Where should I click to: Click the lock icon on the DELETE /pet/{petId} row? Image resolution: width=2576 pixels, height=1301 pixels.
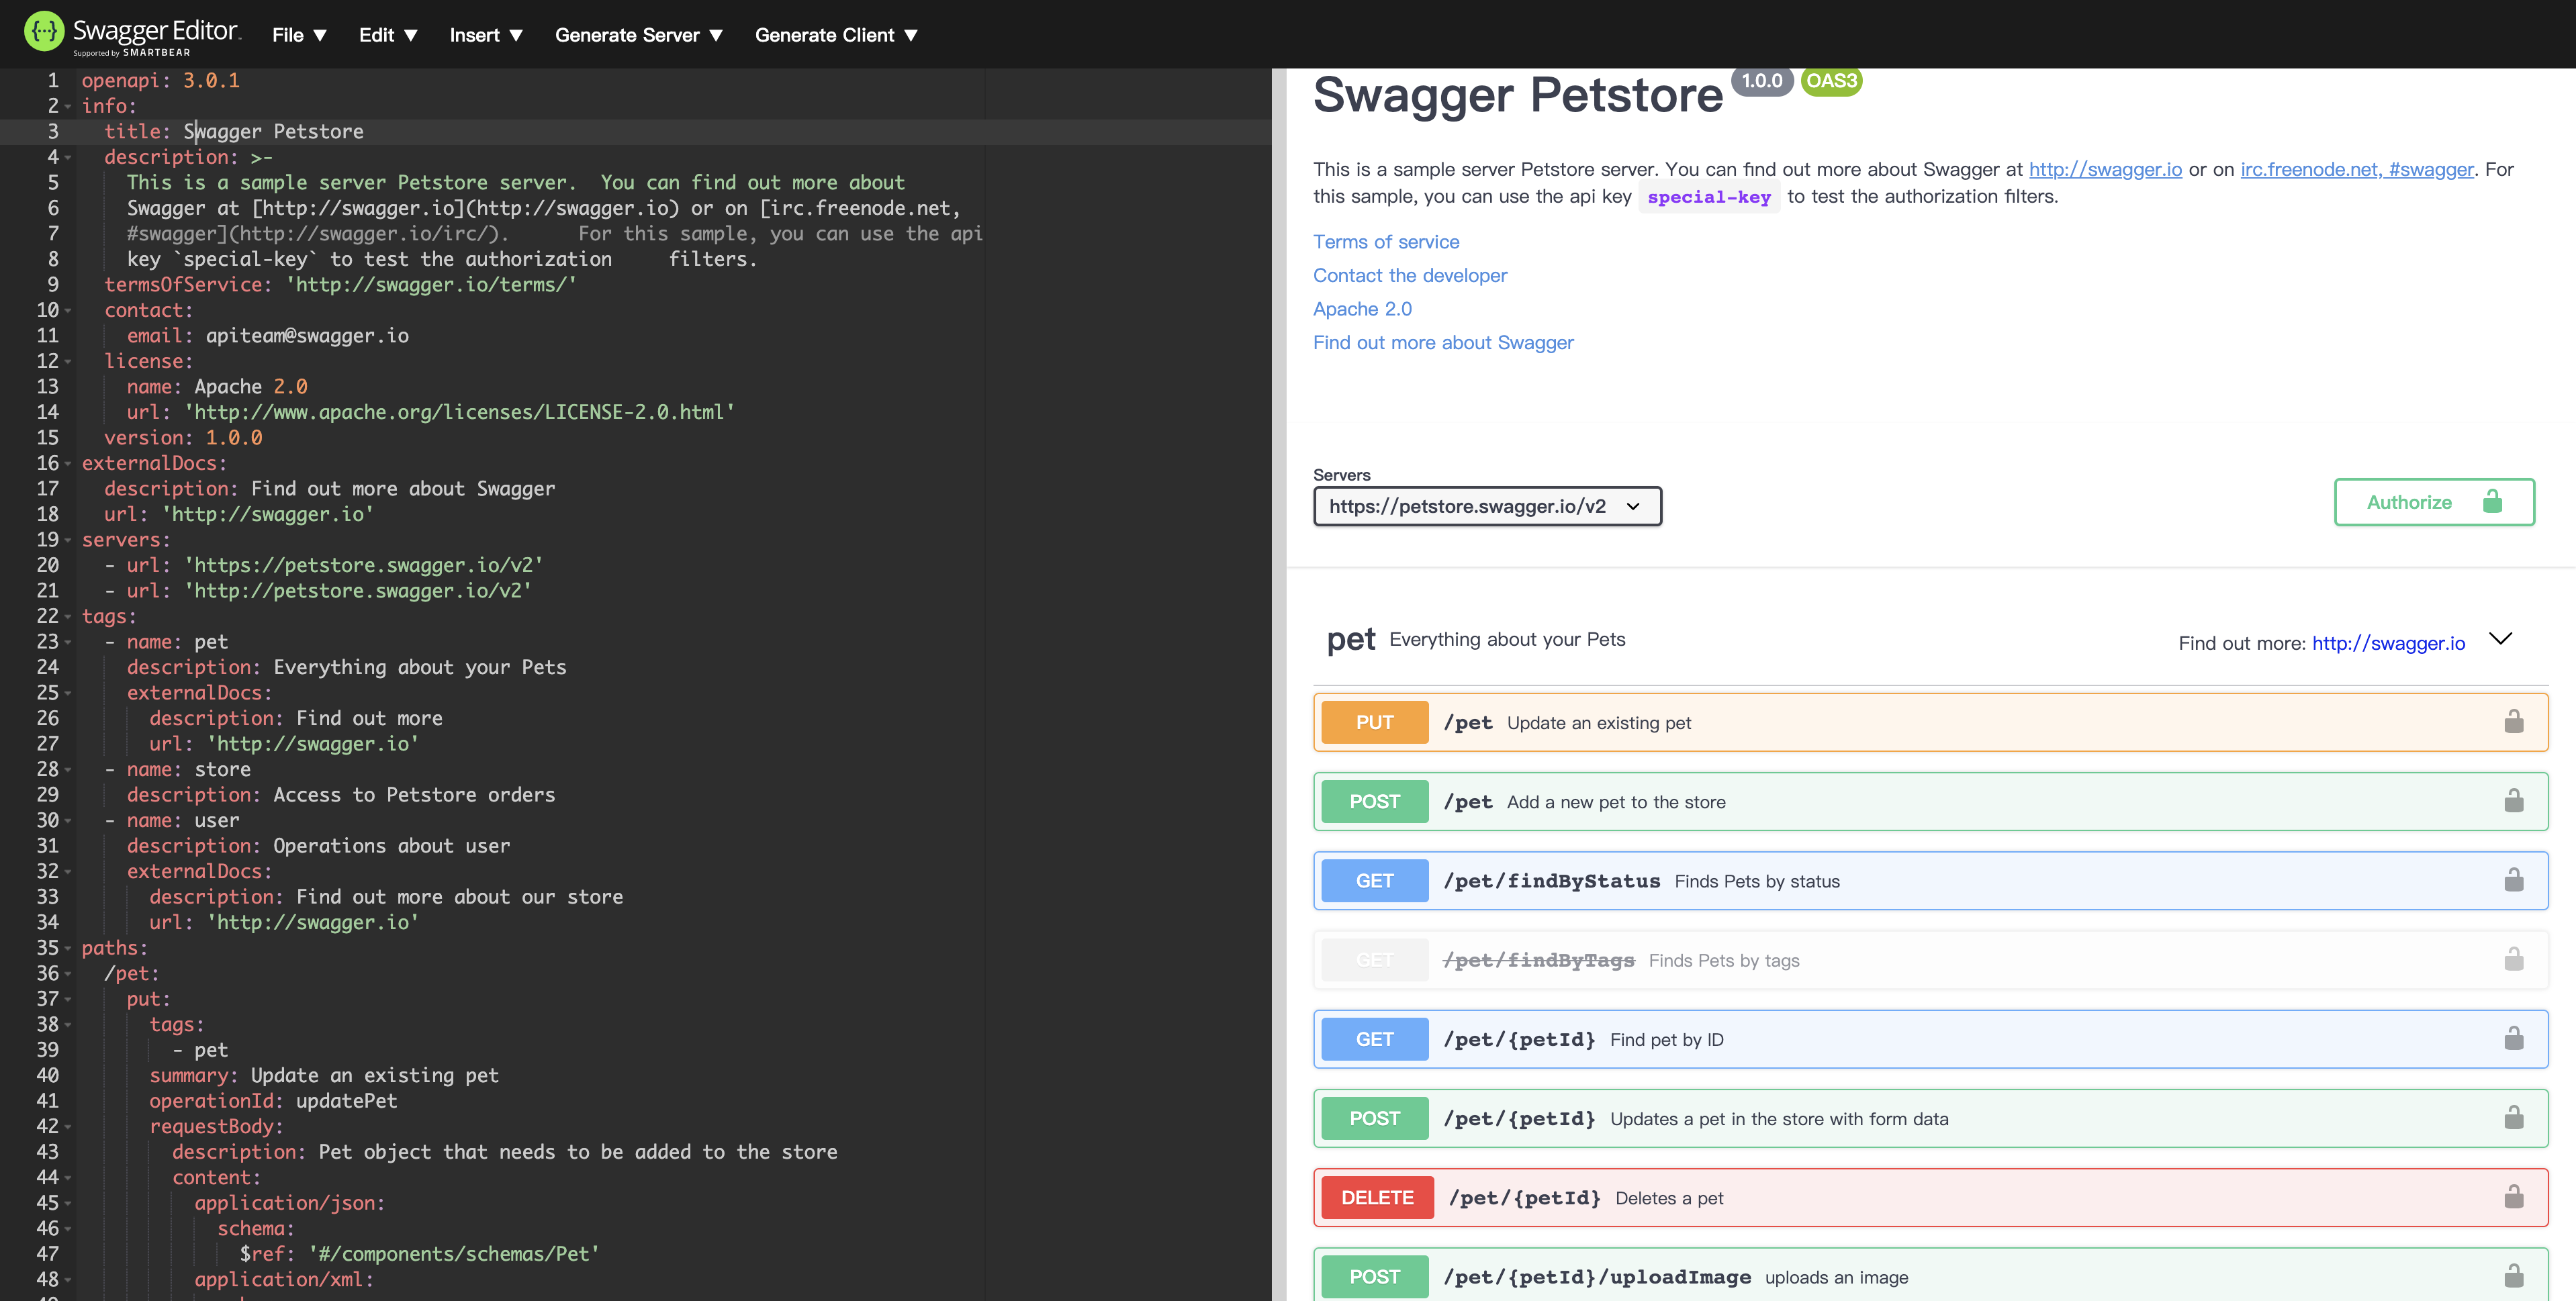tap(2513, 1197)
